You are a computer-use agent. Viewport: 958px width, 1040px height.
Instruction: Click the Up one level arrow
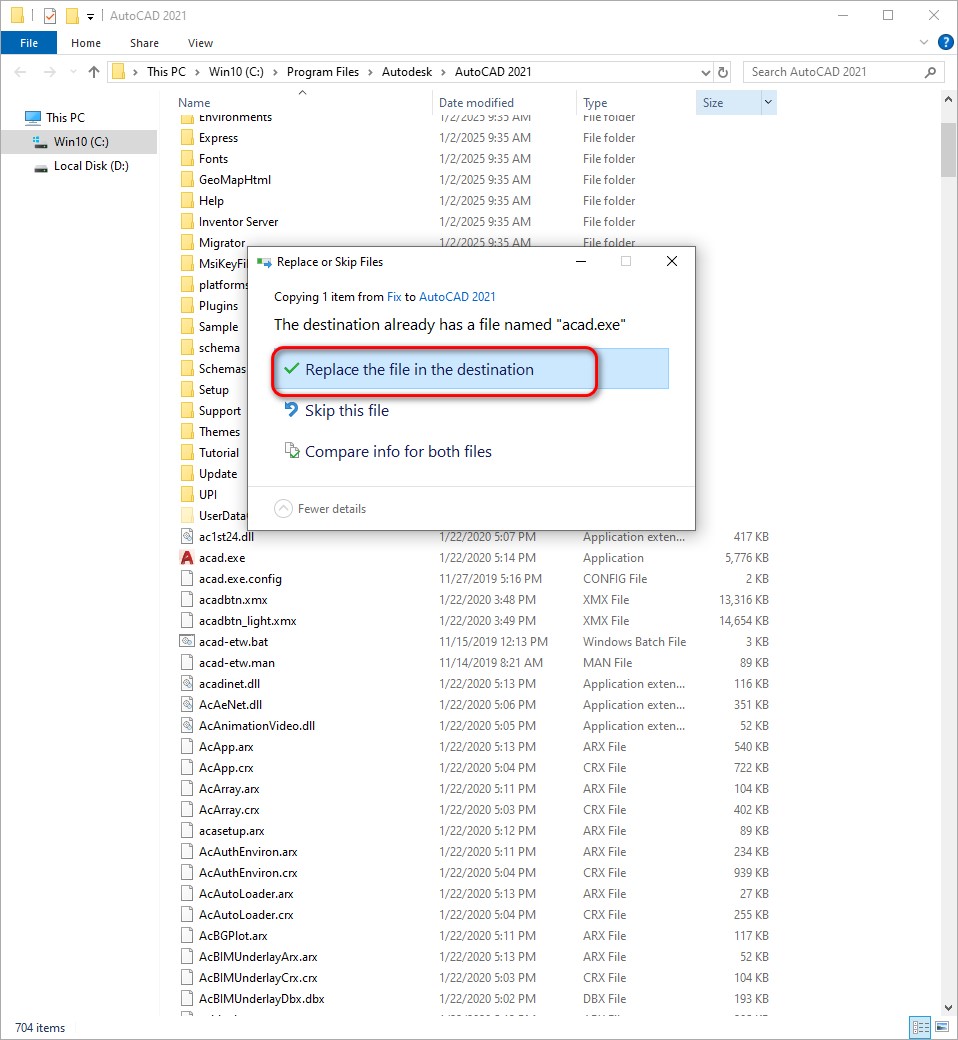coord(94,72)
